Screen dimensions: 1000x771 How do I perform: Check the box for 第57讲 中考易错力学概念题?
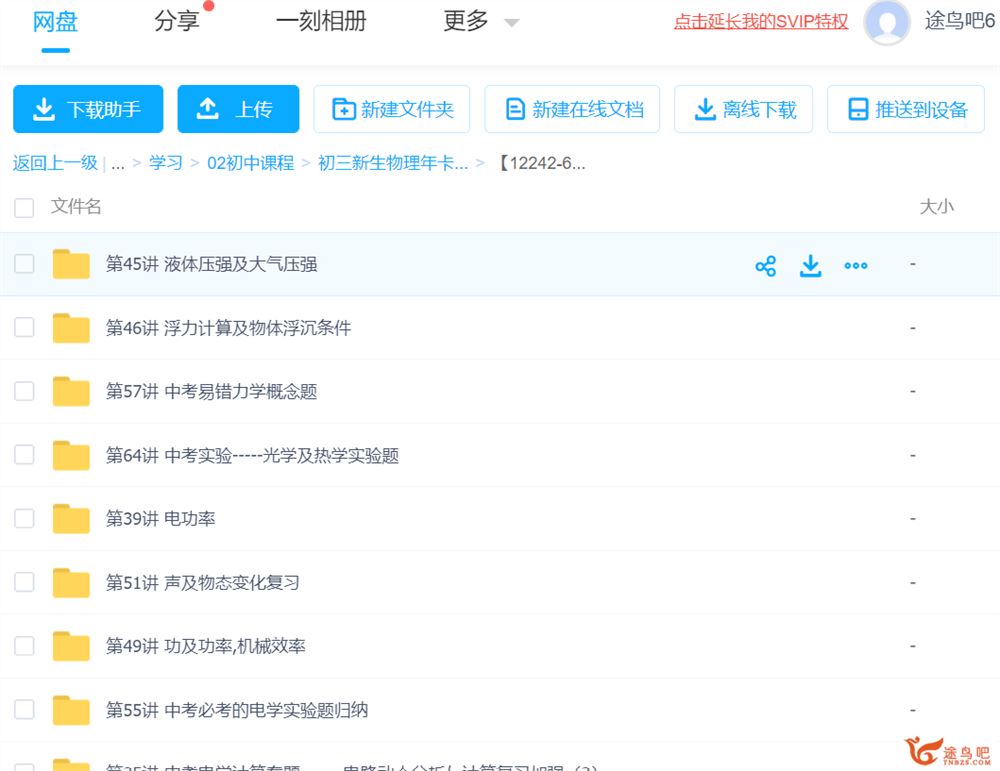click(x=24, y=391)
